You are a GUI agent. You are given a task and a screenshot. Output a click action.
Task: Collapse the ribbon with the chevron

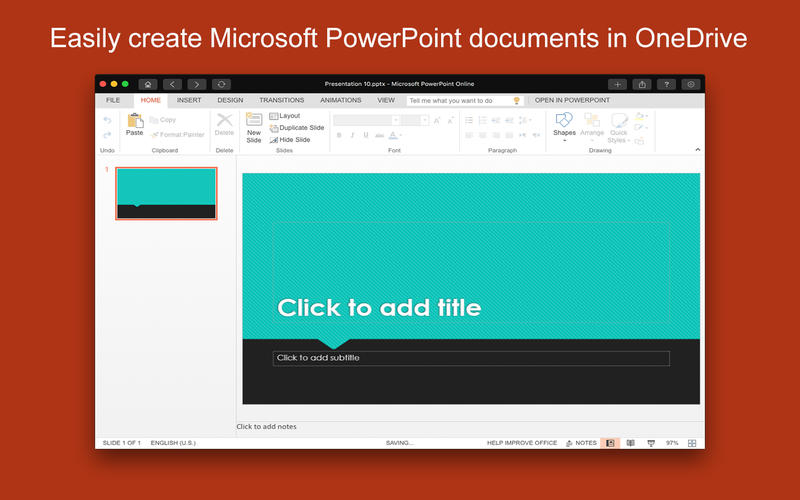tap(697, 150)
